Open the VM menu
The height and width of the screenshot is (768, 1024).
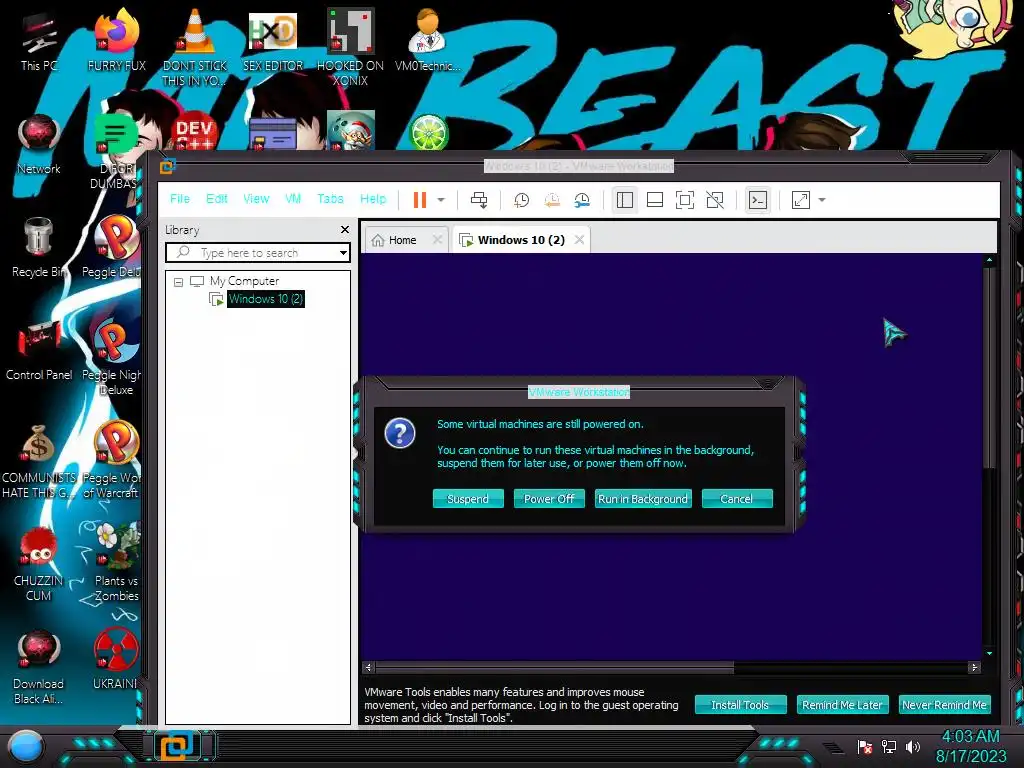pos(293,199)
